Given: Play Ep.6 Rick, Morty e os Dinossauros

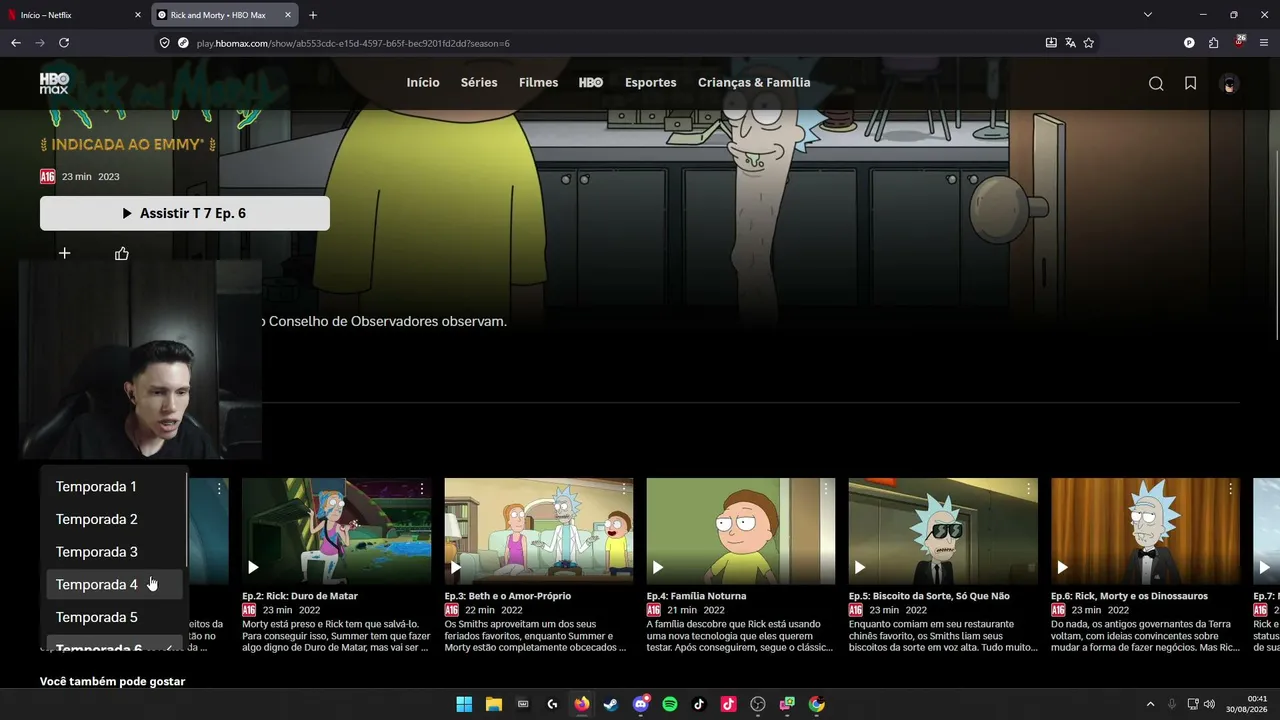Looking at the screenshot, I should (1062, 567).
